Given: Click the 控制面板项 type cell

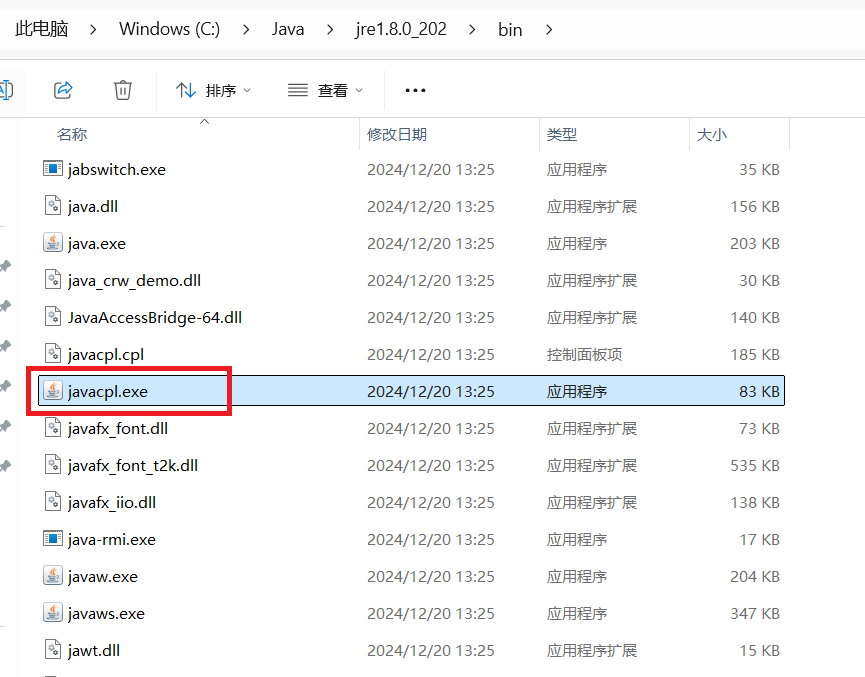Looking at the screenshot, I should click(x=584, y=354).
